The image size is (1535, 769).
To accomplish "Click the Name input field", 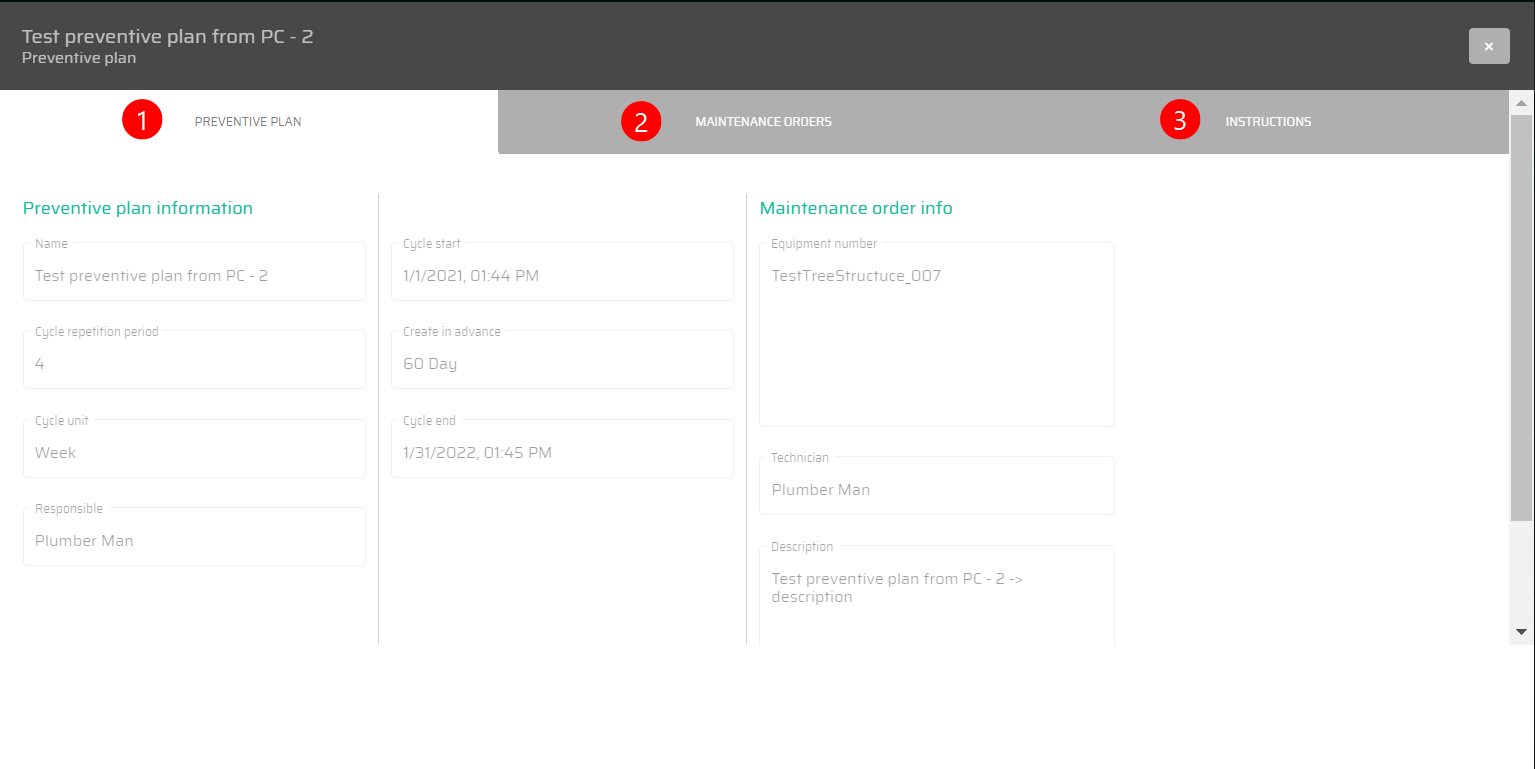I will point(194,276).
